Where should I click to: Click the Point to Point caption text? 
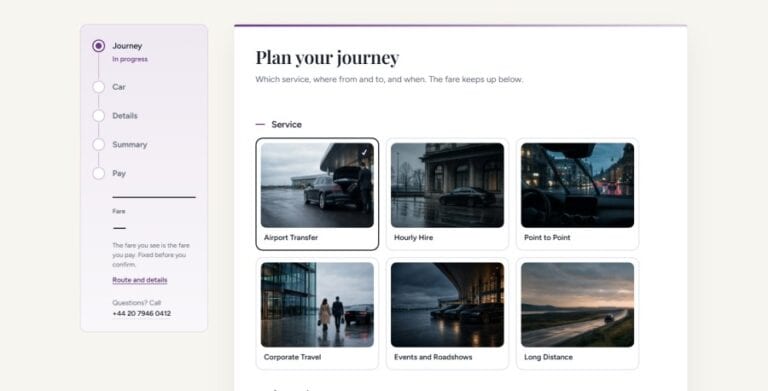(547, 238)
